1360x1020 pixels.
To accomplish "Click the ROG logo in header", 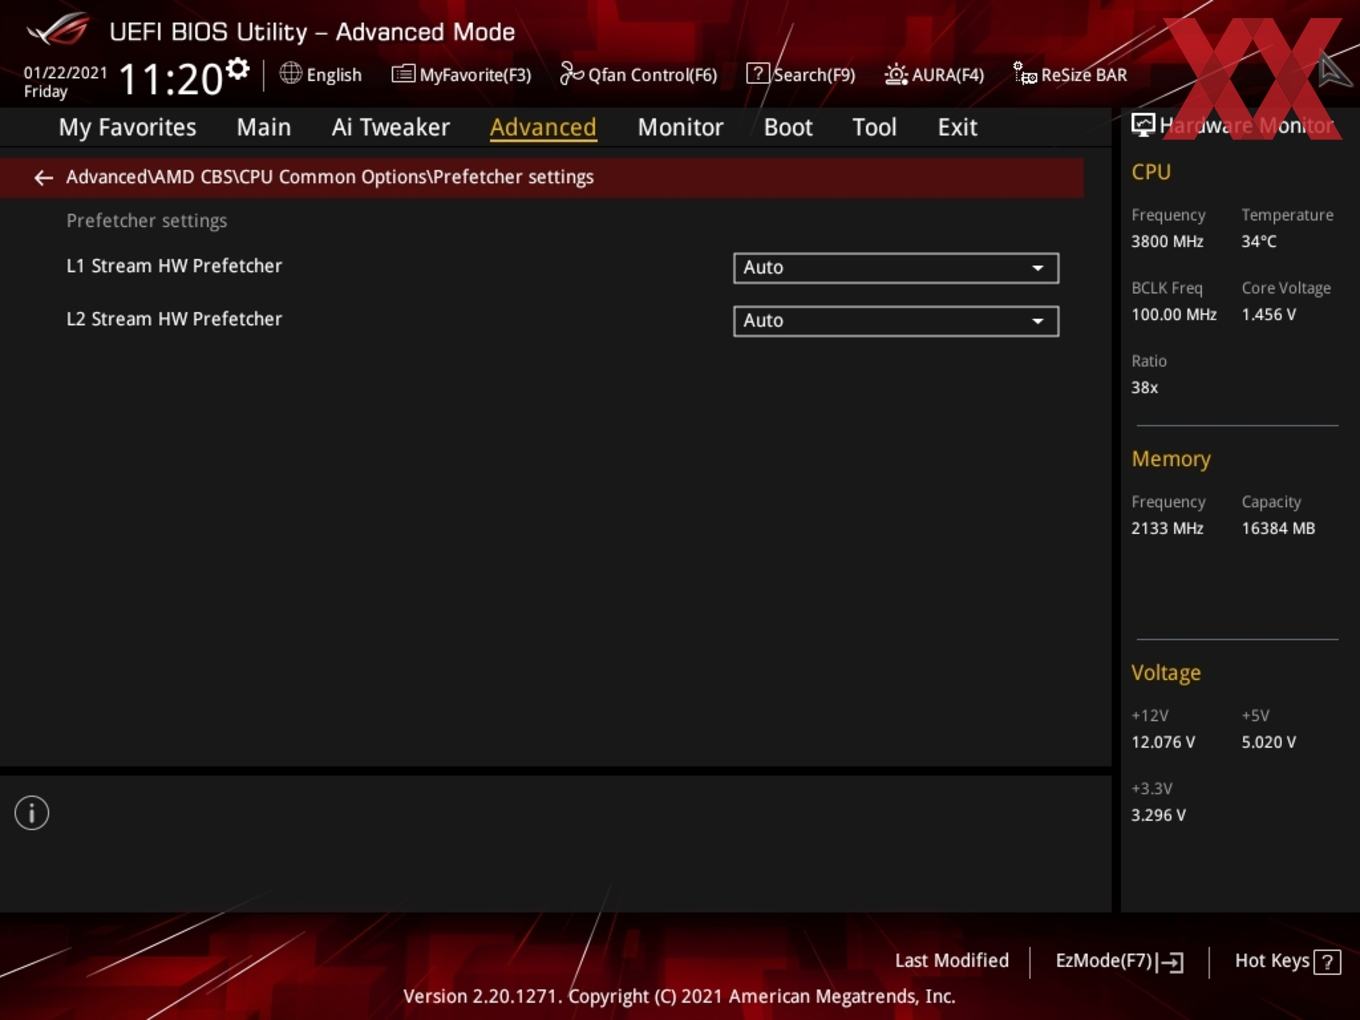I will tap(58, 30).
